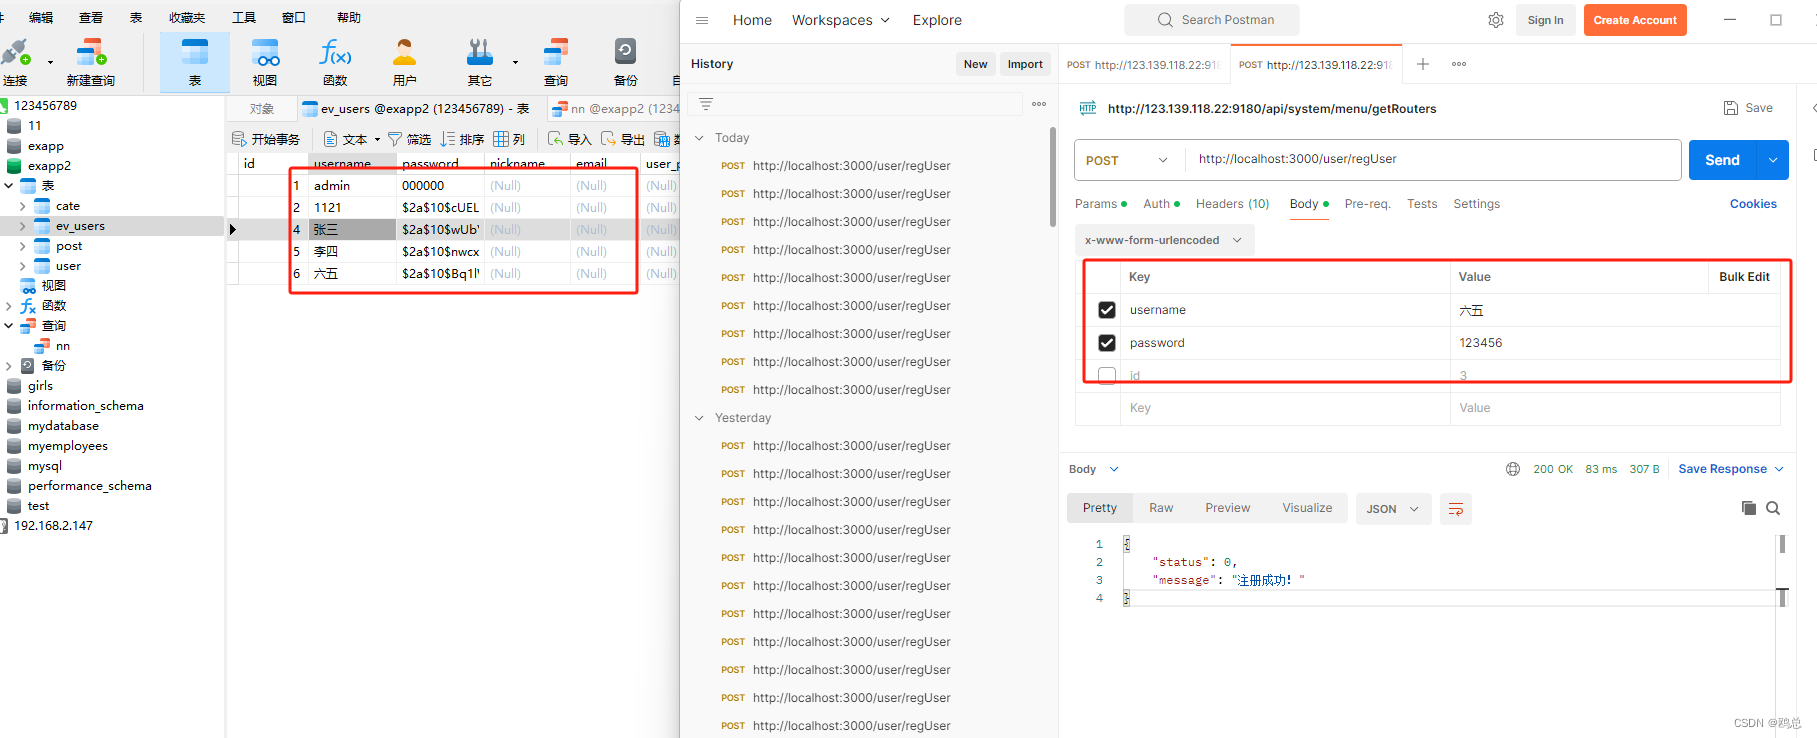Click the 备份 (Backup) toolbar icon
The image size is (1817, 738).
pos(626,62)
